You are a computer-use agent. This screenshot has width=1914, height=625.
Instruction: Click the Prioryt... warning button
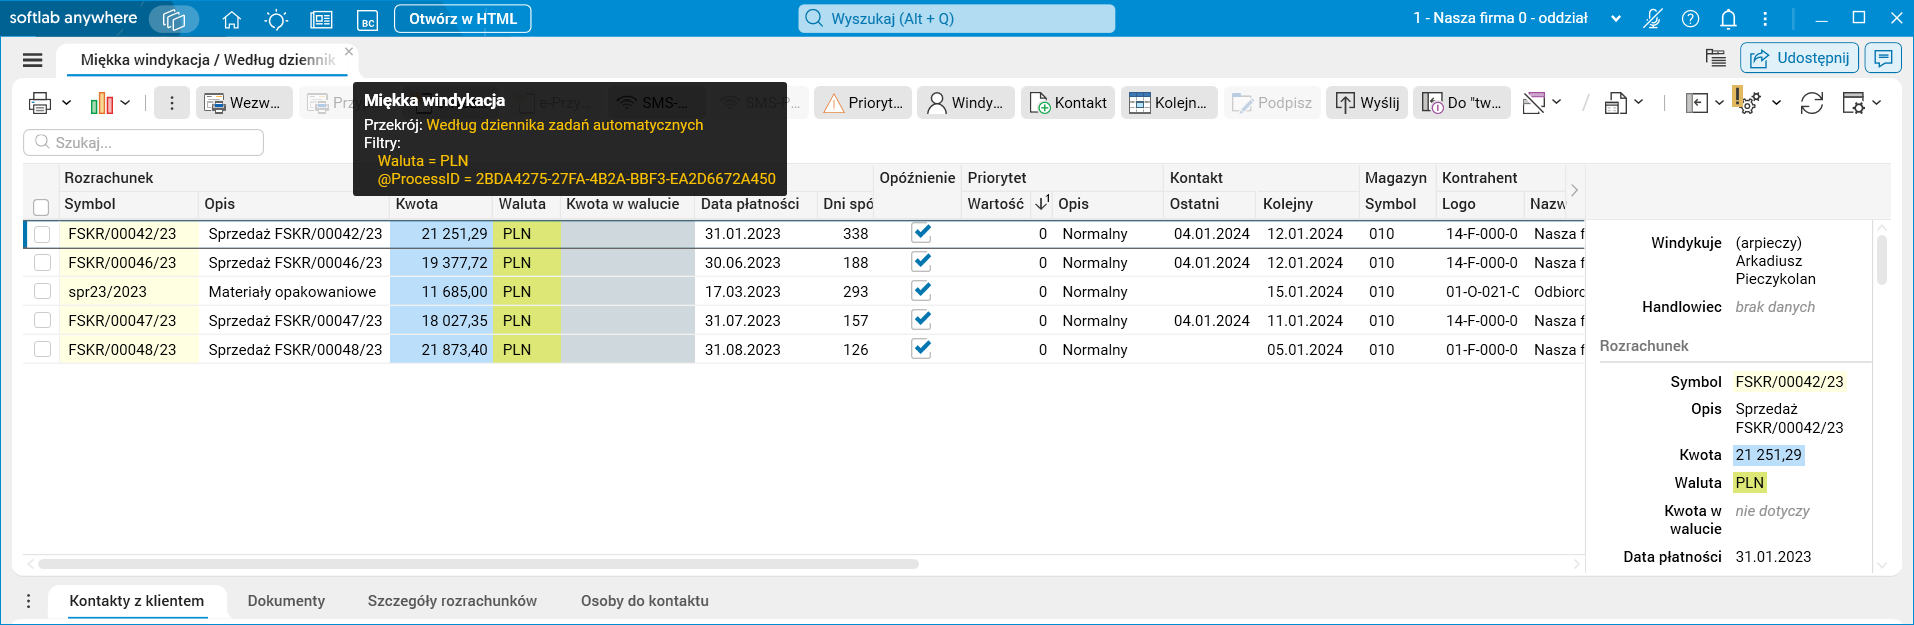click(x=863, y=102)
